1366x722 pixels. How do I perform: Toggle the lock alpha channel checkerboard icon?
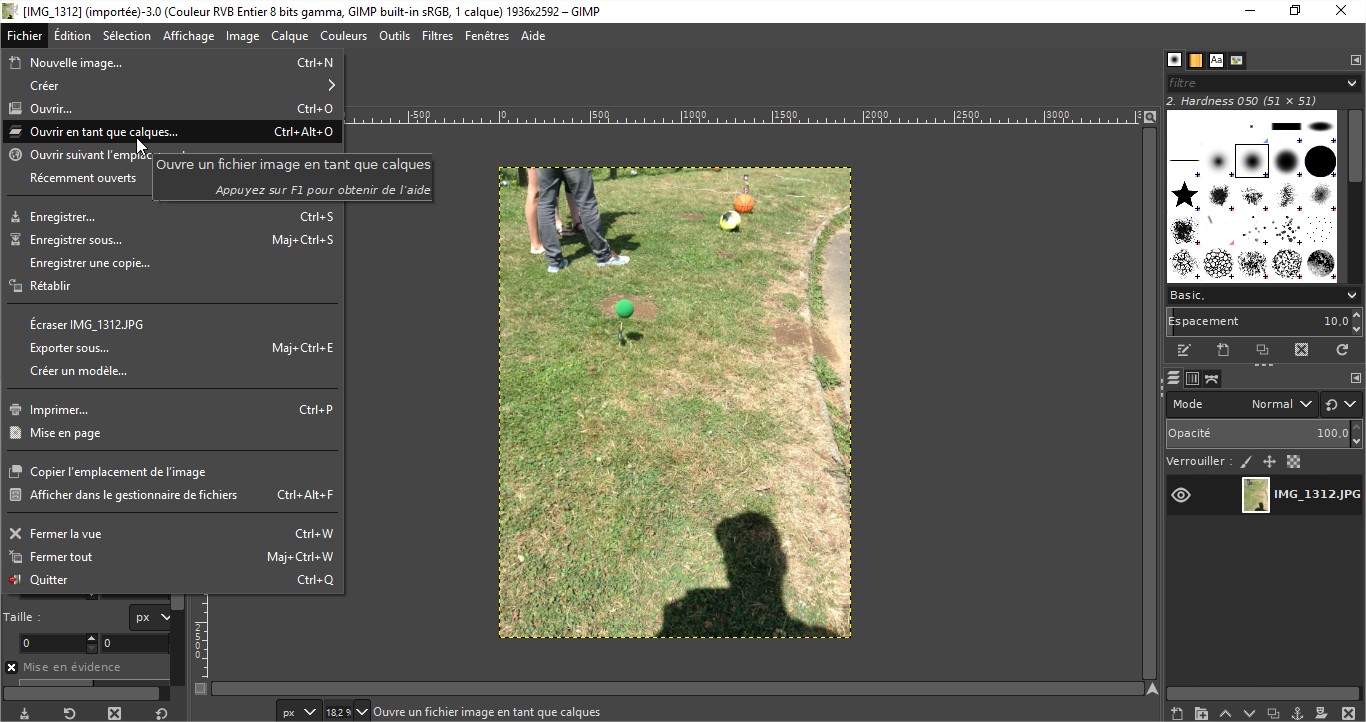point(1293,462)
